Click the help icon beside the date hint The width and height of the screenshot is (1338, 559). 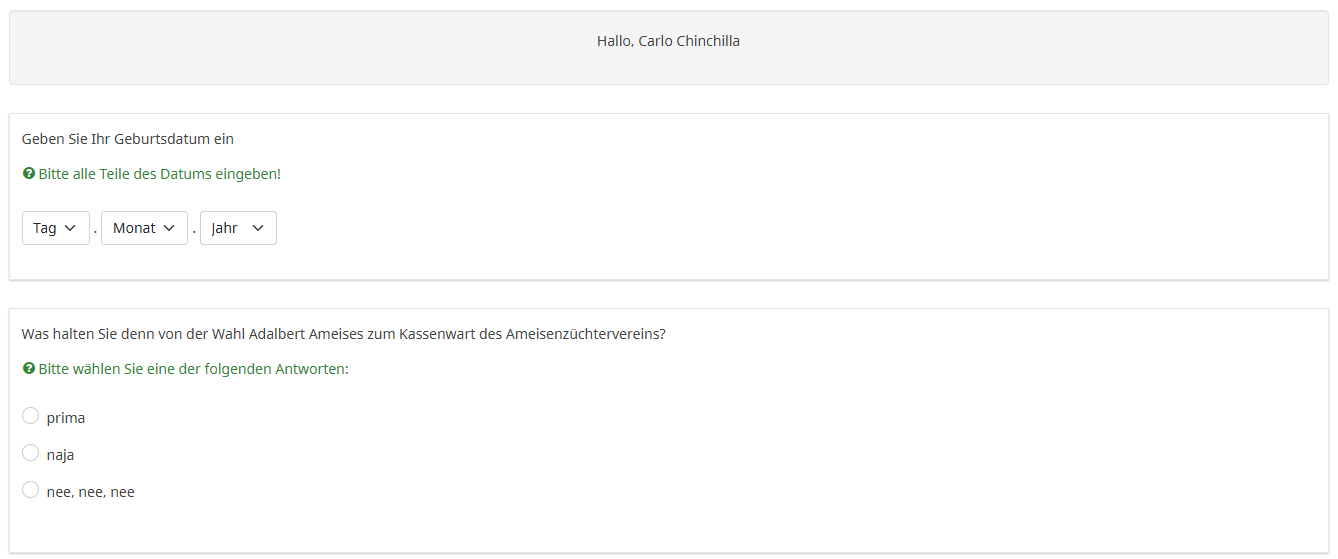point(29,174)
